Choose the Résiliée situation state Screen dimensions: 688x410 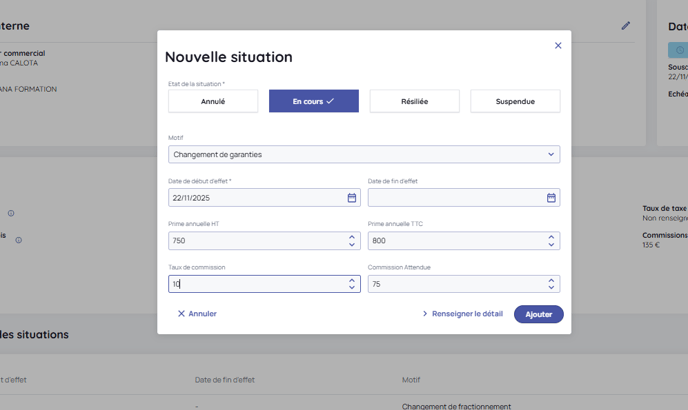click(x=414, y=101)
